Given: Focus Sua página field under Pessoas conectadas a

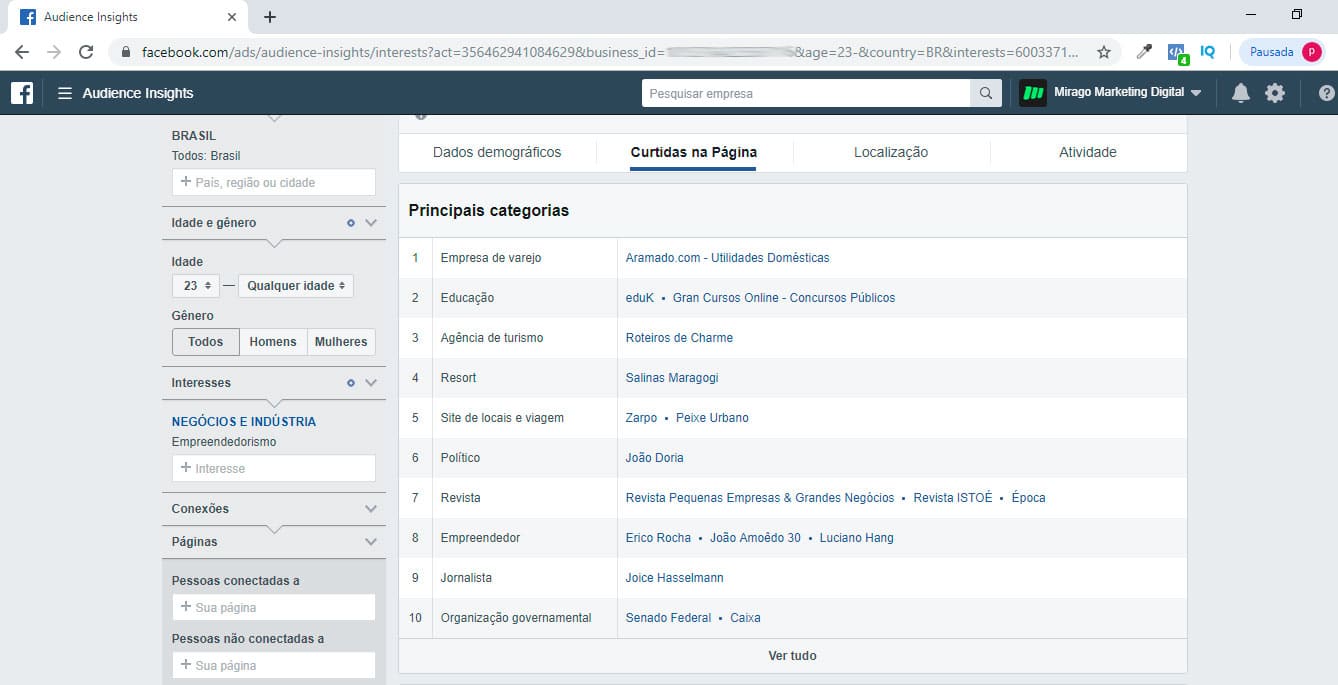Looking at the screenshot, I should tap(274, 607).
